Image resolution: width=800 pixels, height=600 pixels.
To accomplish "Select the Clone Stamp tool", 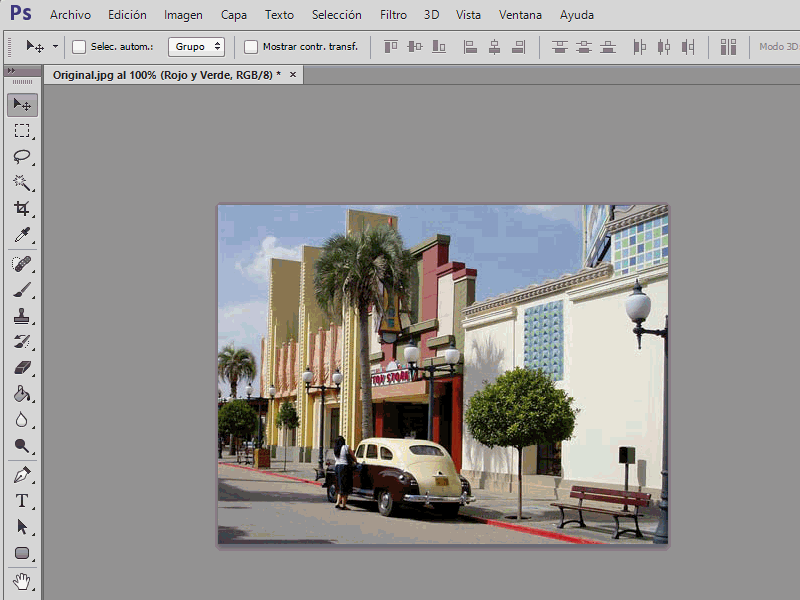I will pos(22,316).
